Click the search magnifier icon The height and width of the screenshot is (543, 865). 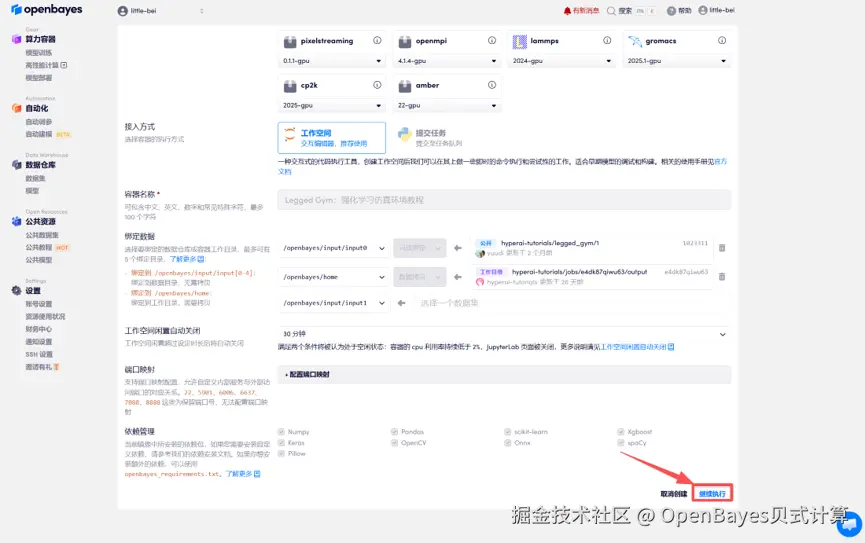coord(611,10)
